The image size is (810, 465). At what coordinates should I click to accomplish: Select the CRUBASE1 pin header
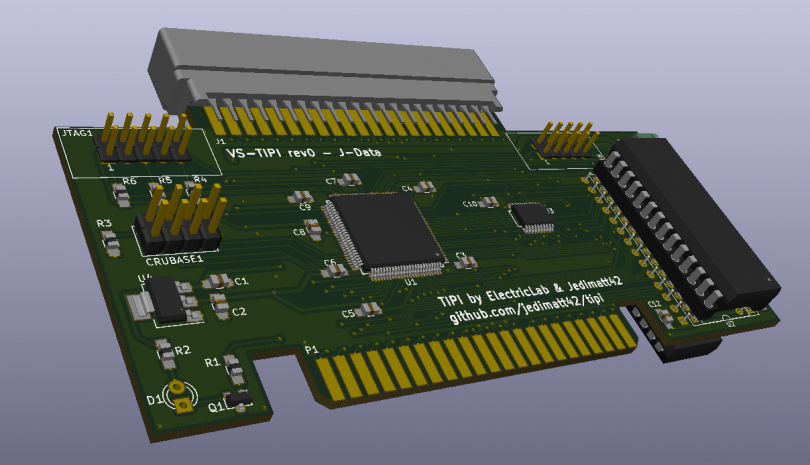tap(180, 220)
